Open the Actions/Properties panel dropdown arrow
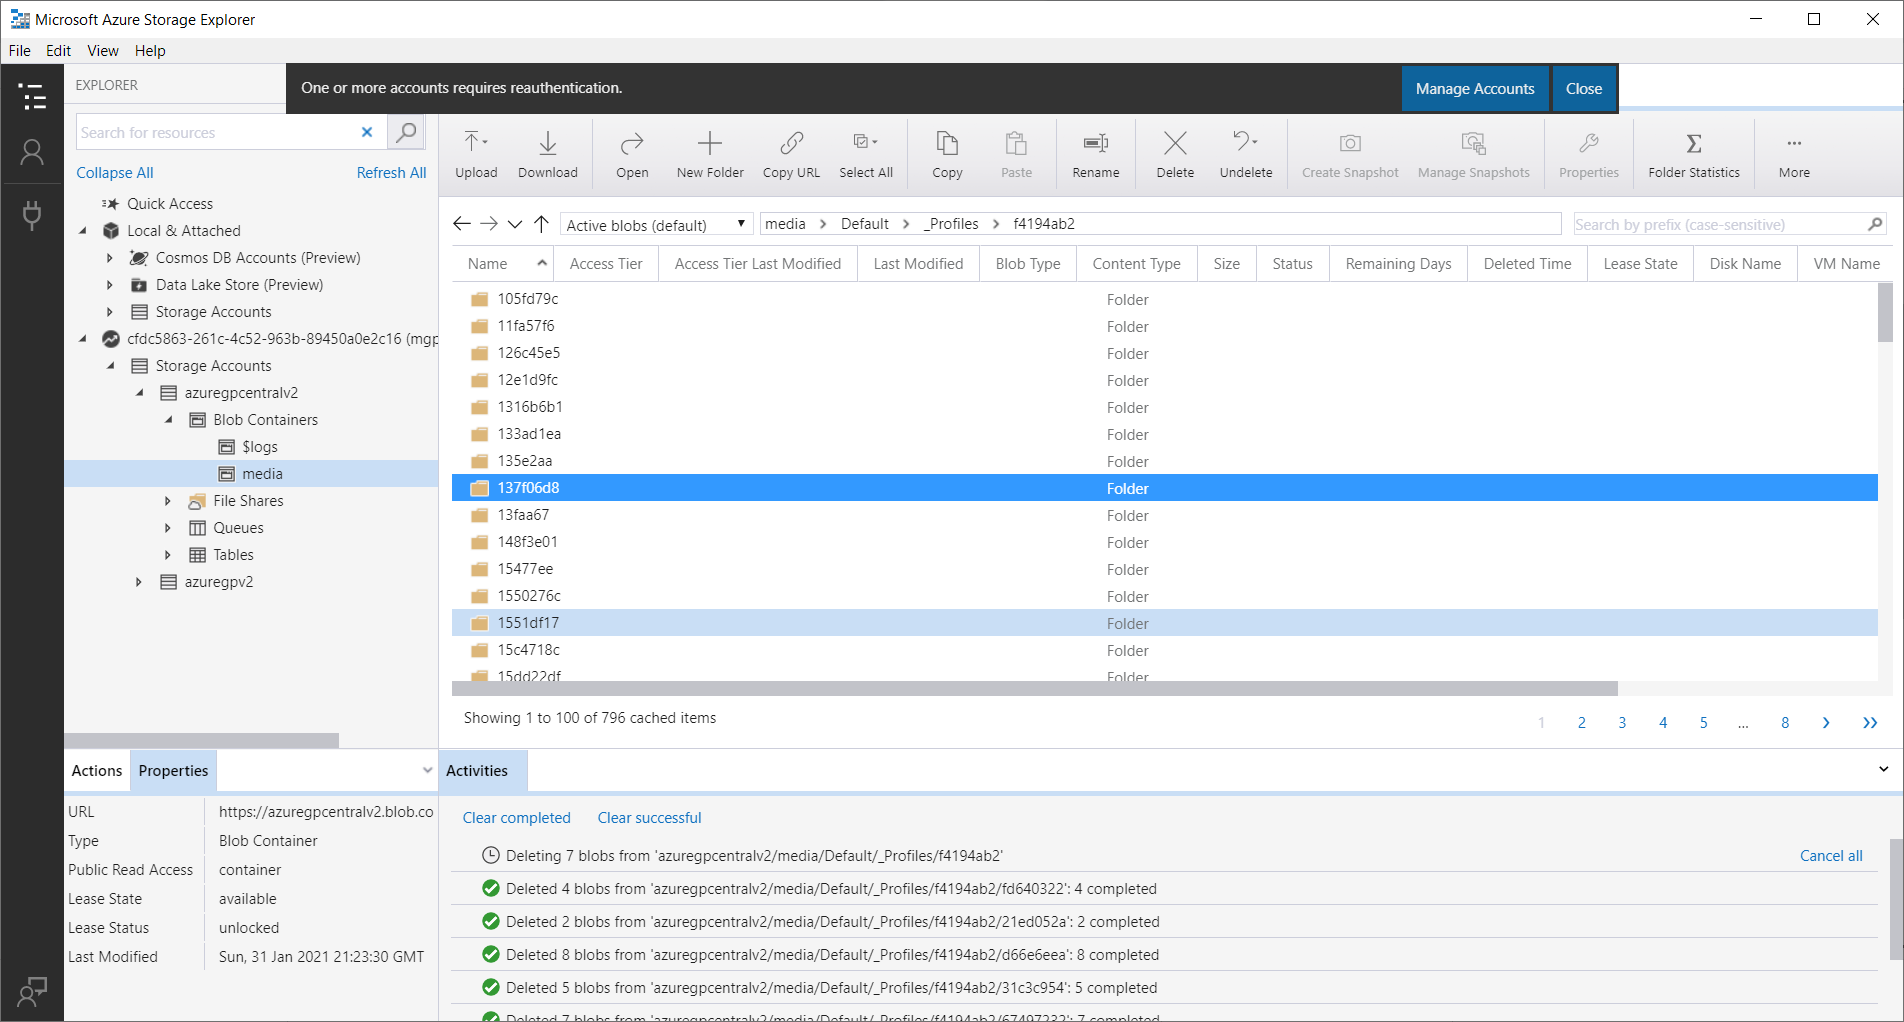The height and width of the screenshot is (1022, 1904). click(x=427, y=770)
